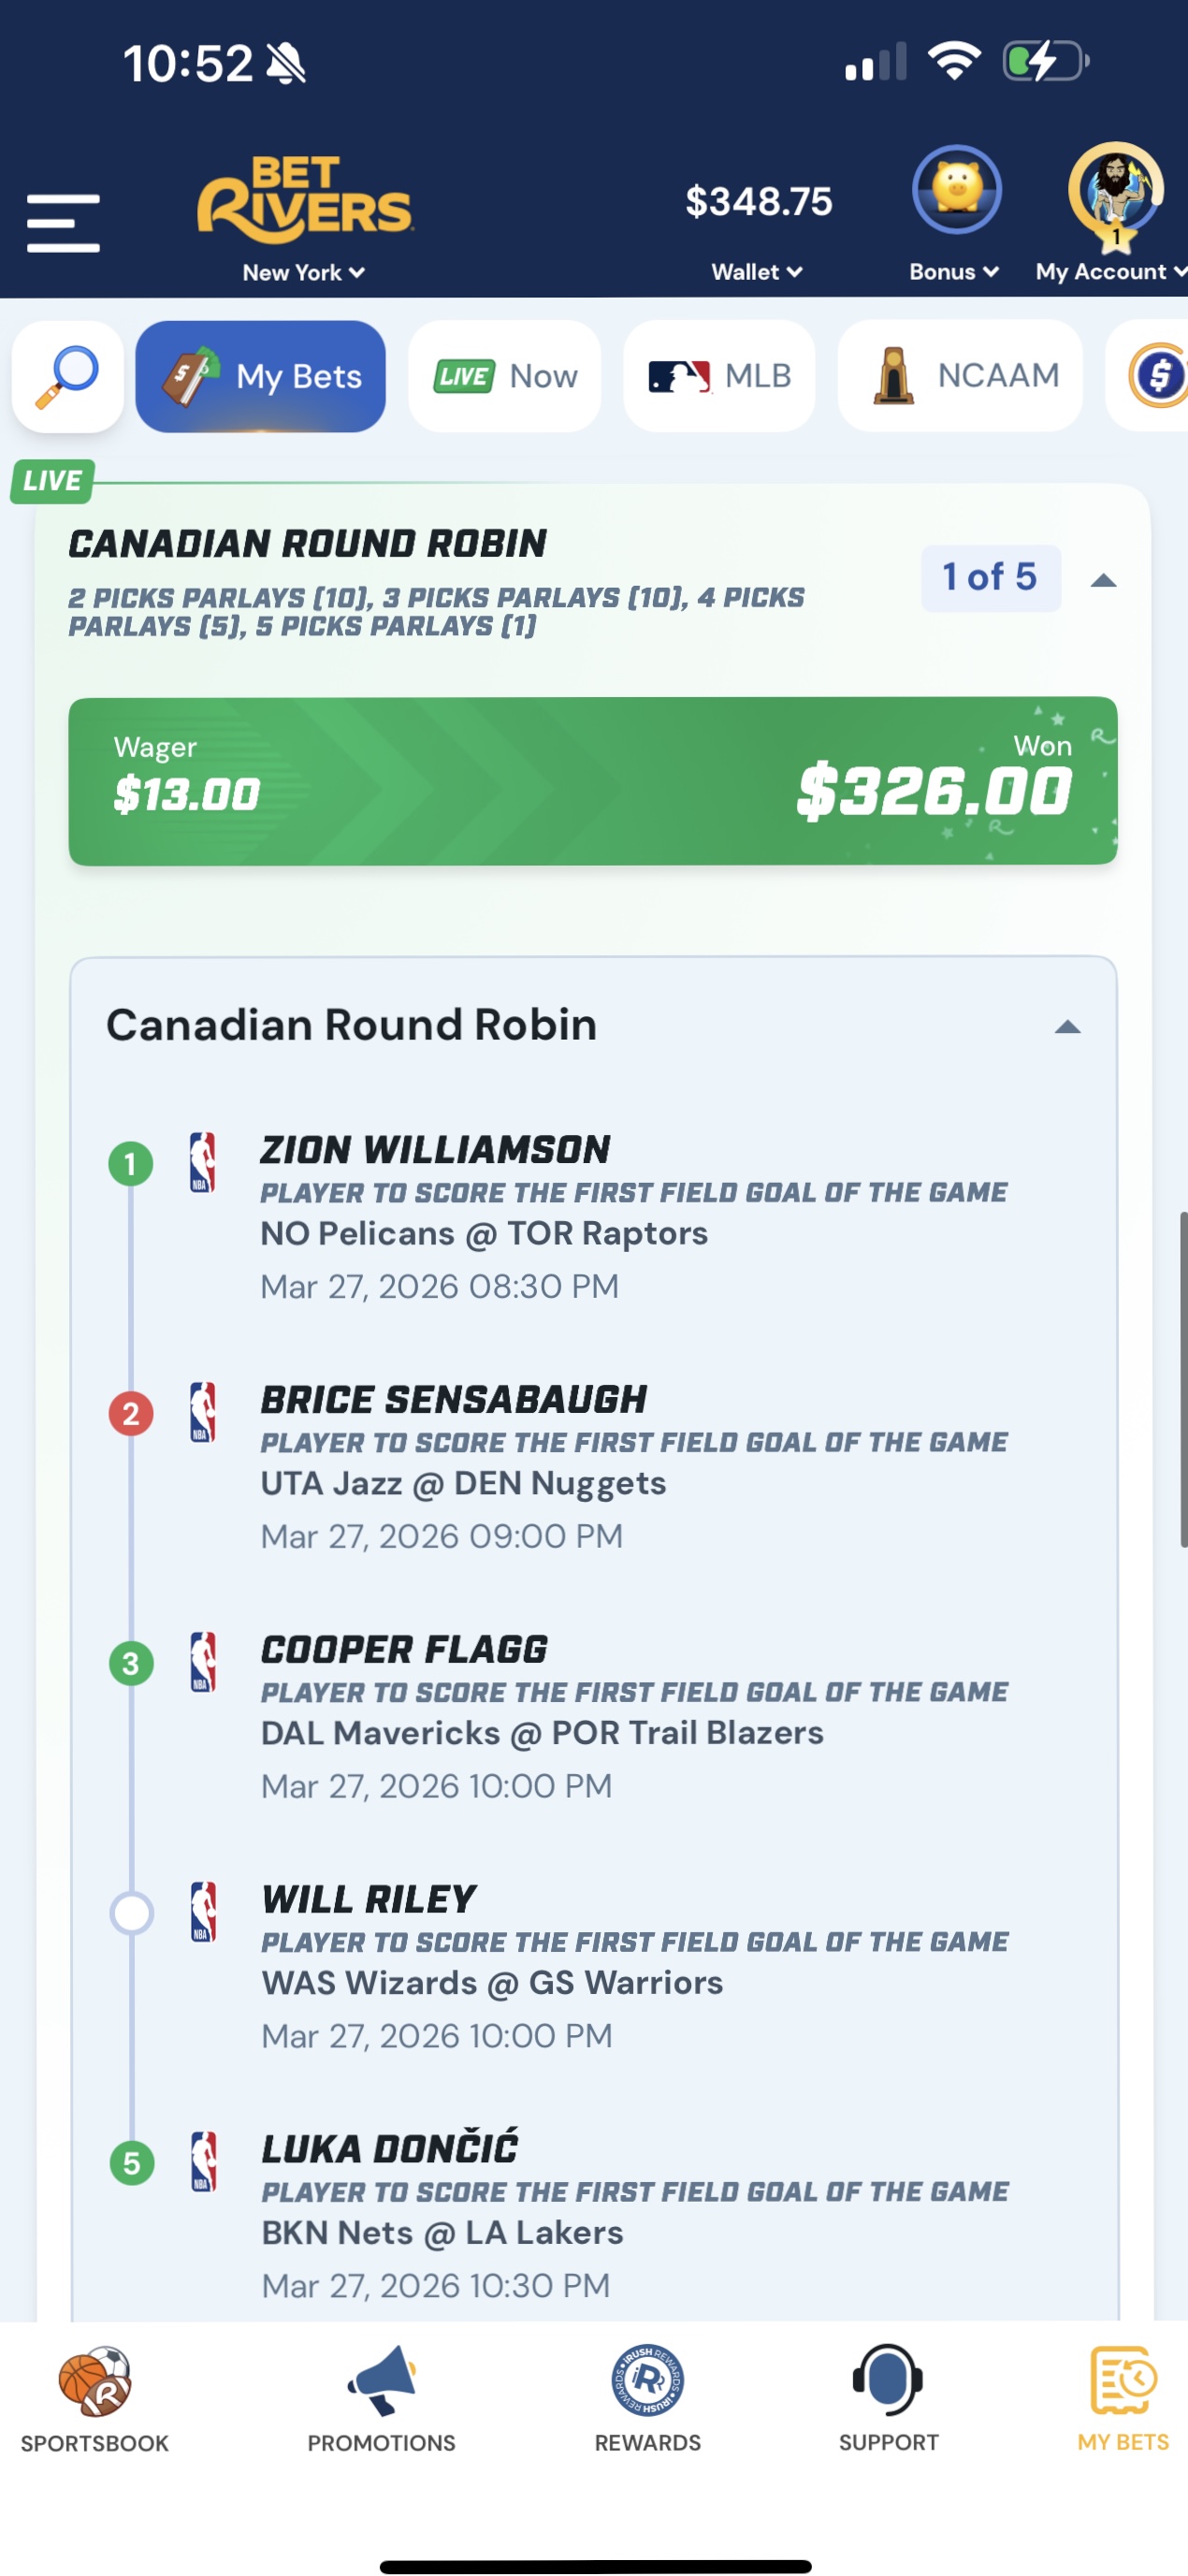Tap the BetRivers logo

point(304,200)
